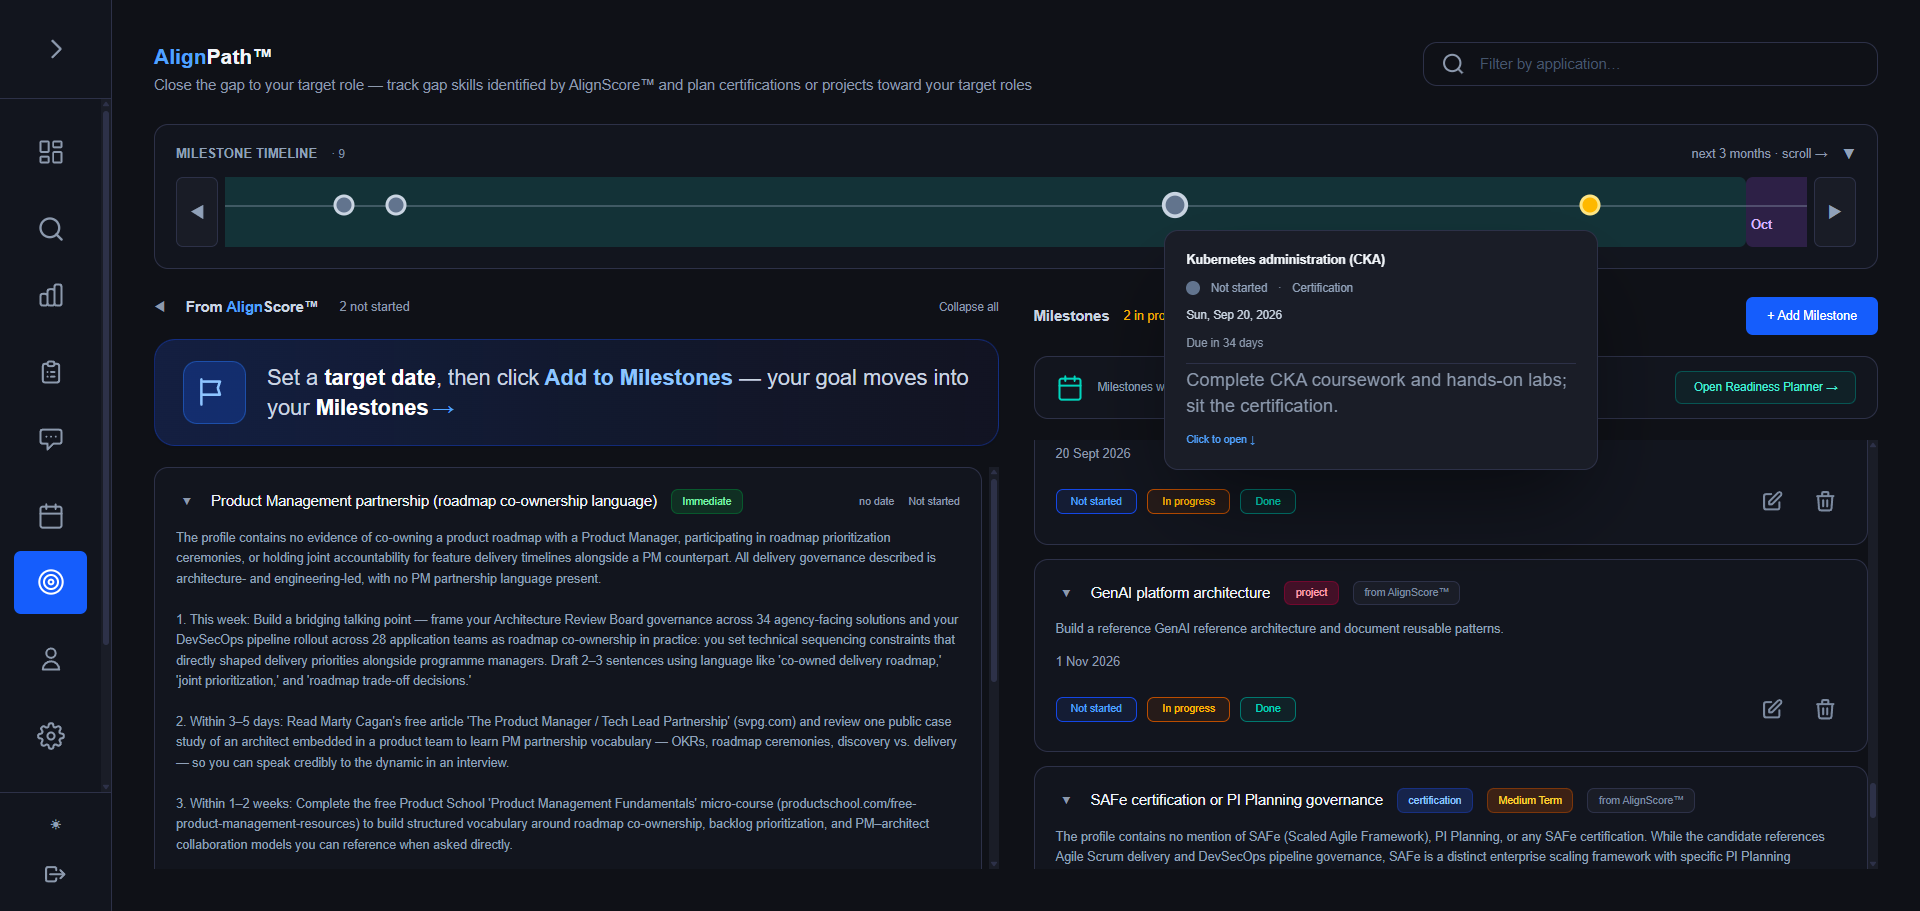
Task: Open the user profile icon in sidebar
Action: point(51,659)
